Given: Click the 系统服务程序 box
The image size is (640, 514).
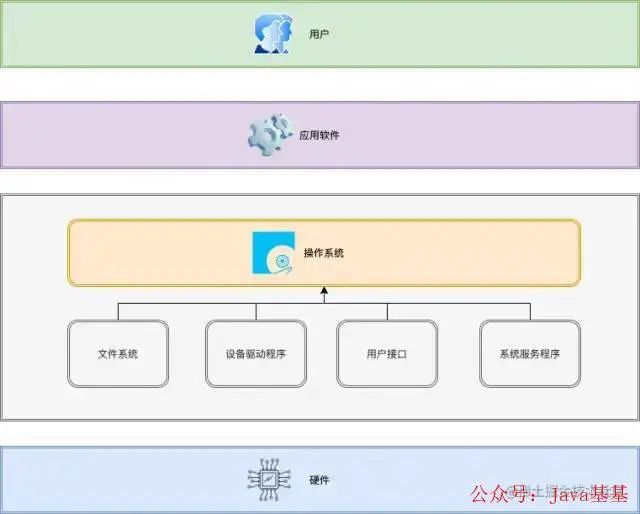Looking at the screenshot, I should [530, 354].
